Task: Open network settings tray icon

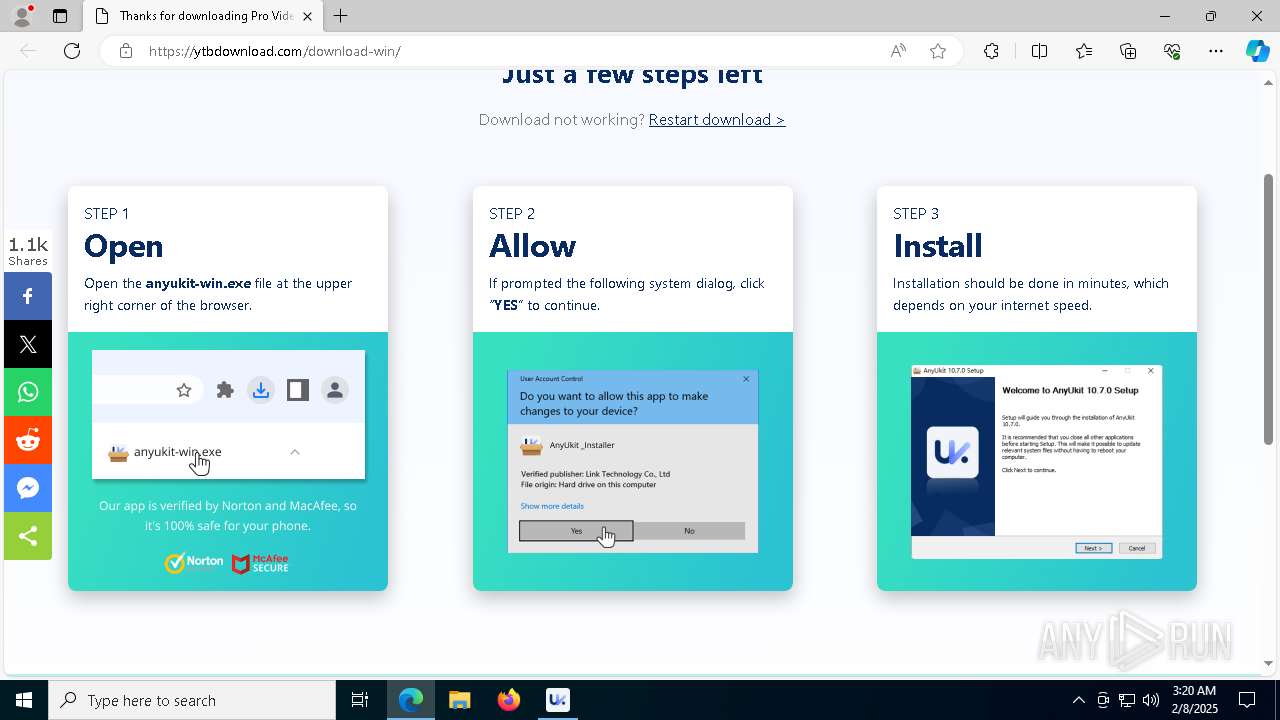Action: [1127, 700]
